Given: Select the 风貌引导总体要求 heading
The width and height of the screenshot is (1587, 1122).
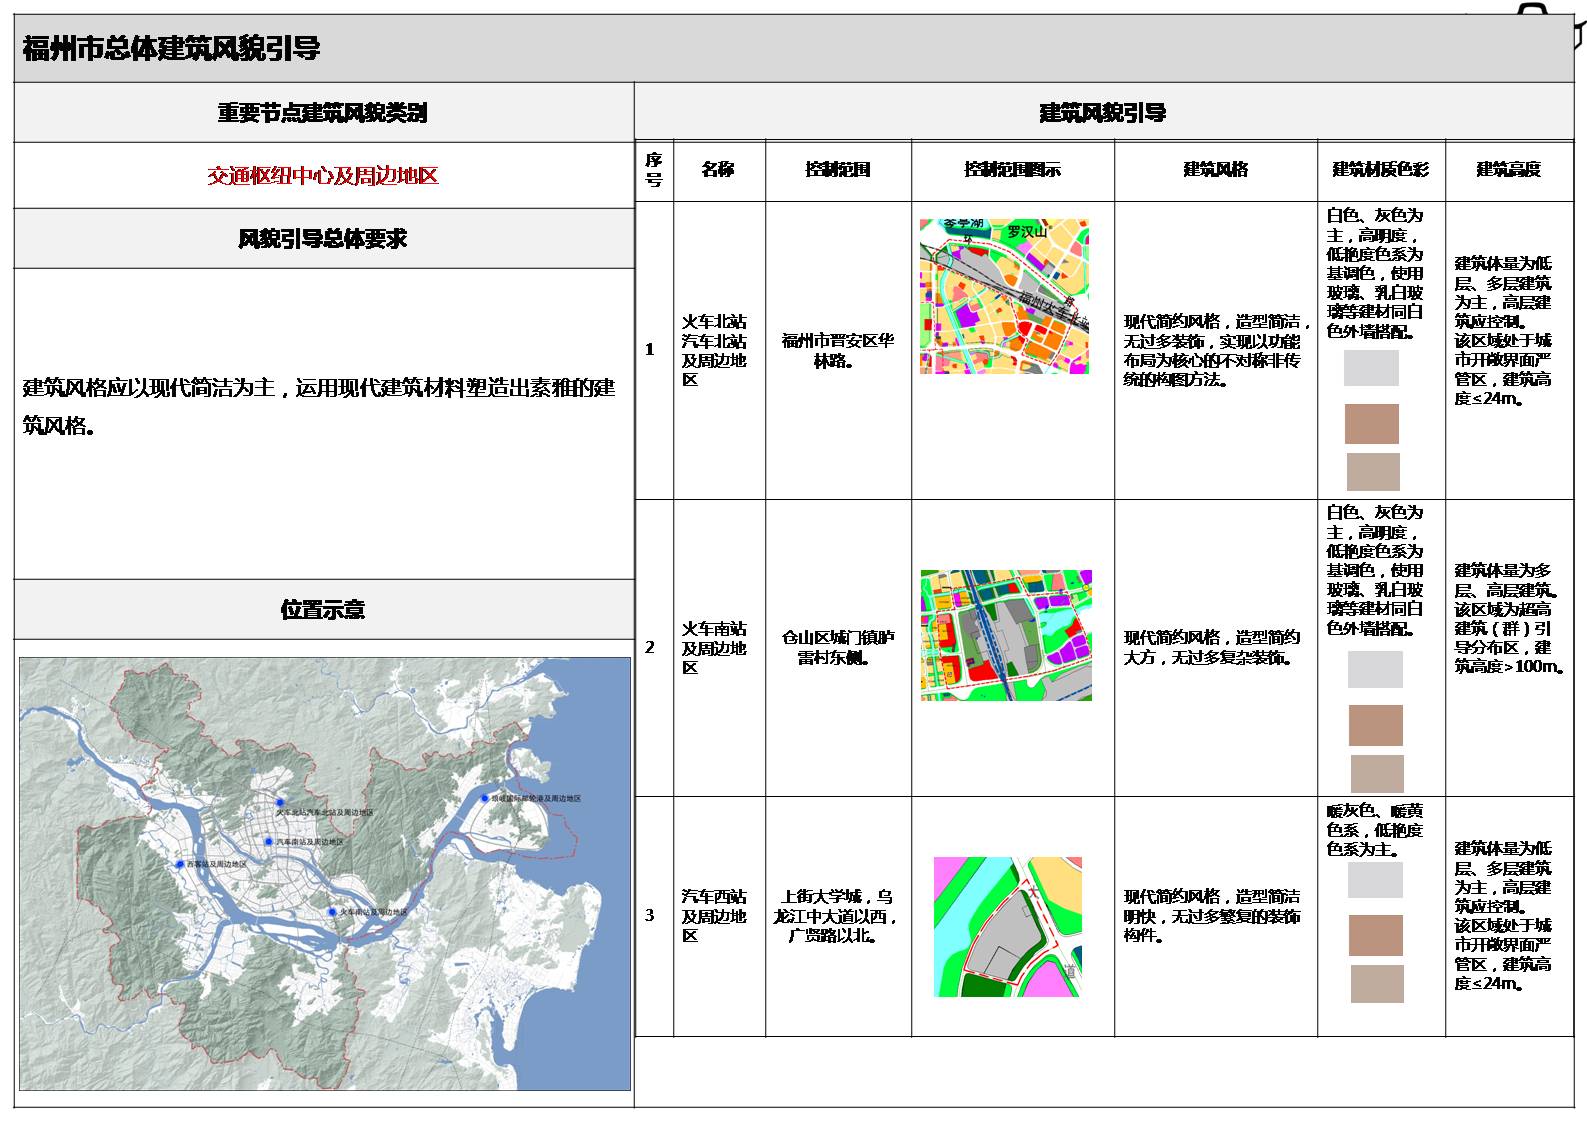Looking at the screenshot, I should pos(323,239).
